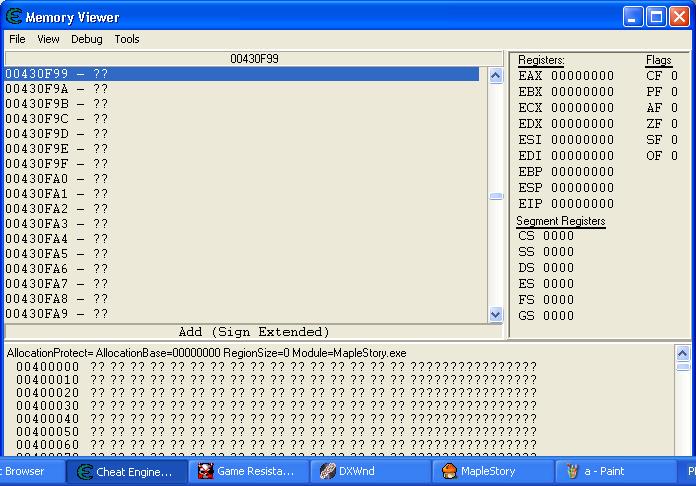Click the 00430F99 address header bar

click(x=254, y=59)
